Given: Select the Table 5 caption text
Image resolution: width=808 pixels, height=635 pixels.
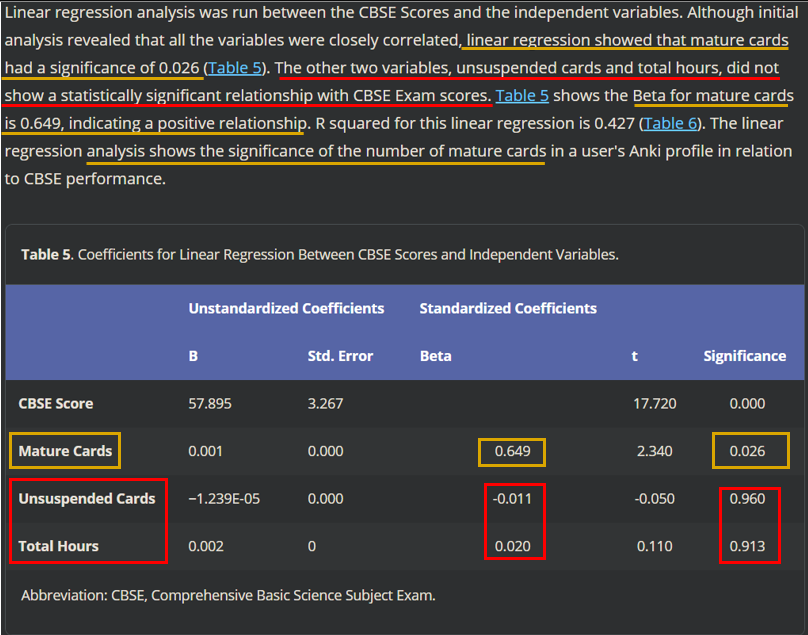Looking at the screenshot, I should point(319,255).
